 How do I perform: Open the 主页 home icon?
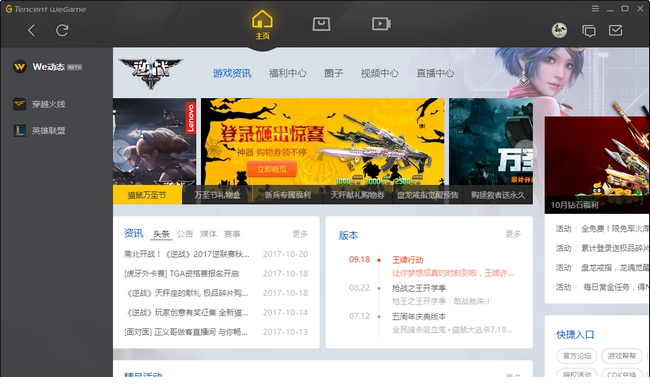pyautogui.click(x=262, y=25)
